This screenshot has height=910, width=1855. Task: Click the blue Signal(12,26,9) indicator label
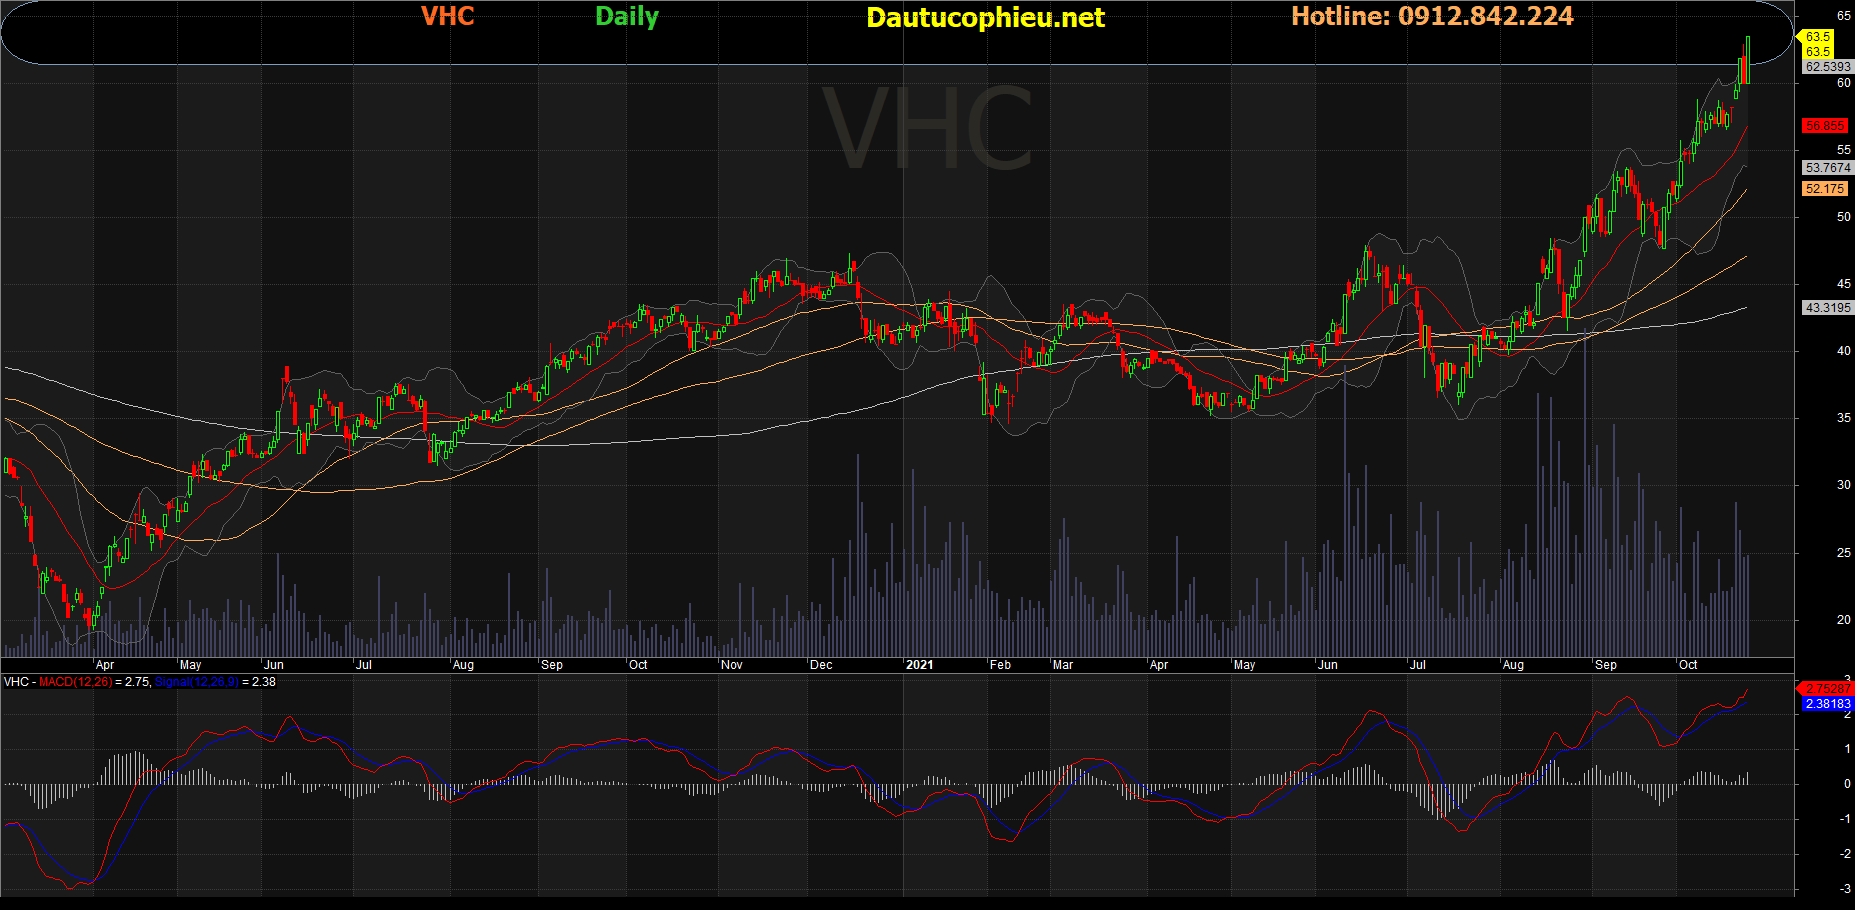click(196, 682)
